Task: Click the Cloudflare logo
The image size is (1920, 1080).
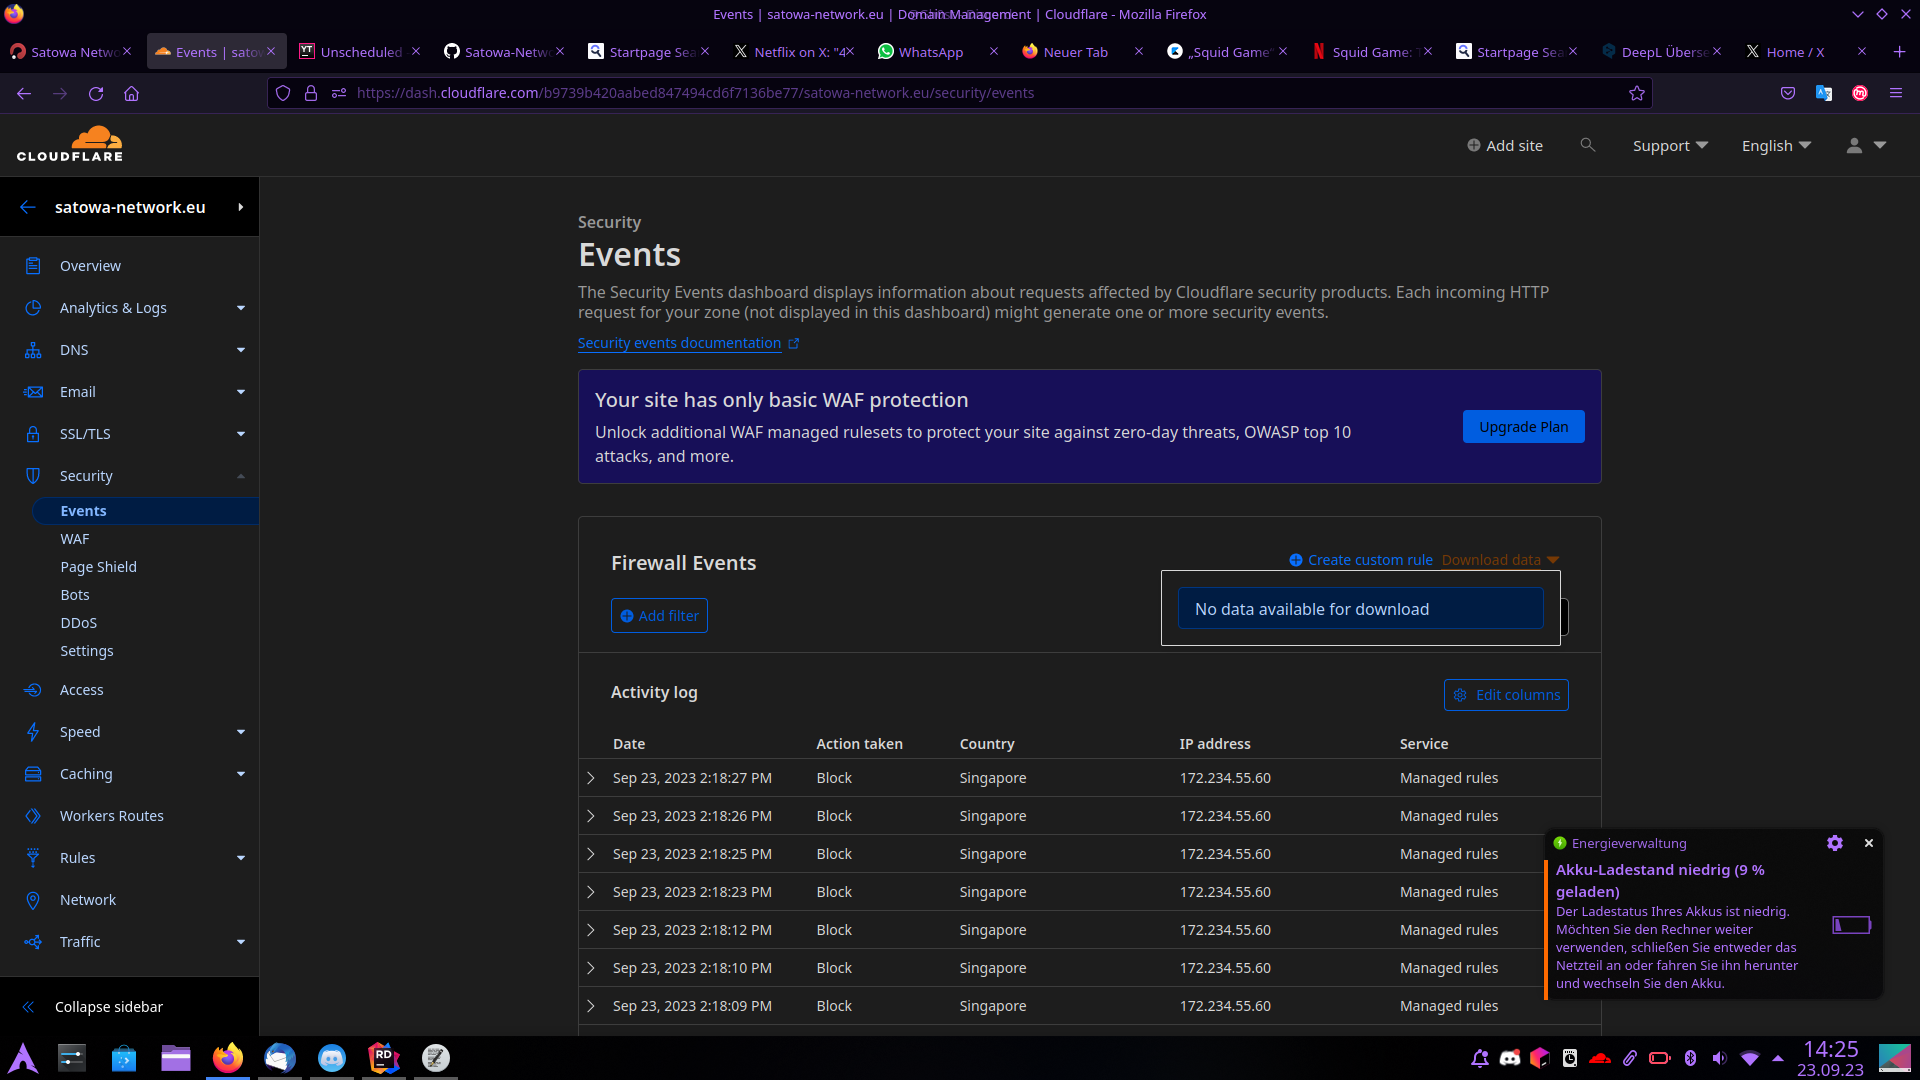Action: [x=70, y=144]
